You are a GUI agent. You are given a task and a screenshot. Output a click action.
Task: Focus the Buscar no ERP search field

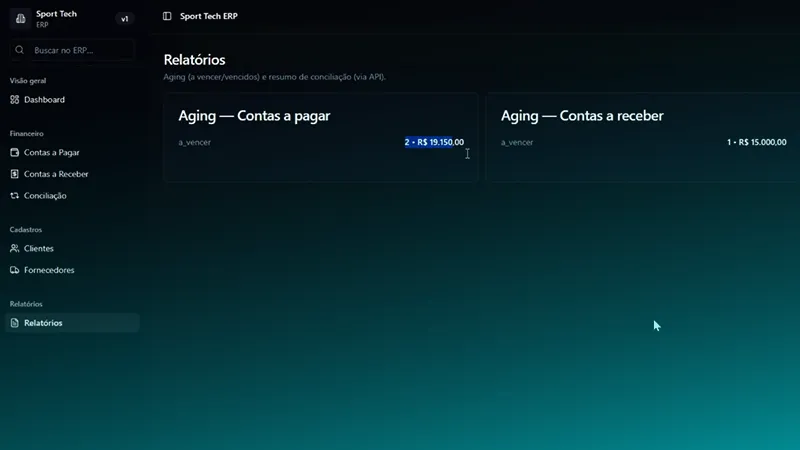point(72,50)
